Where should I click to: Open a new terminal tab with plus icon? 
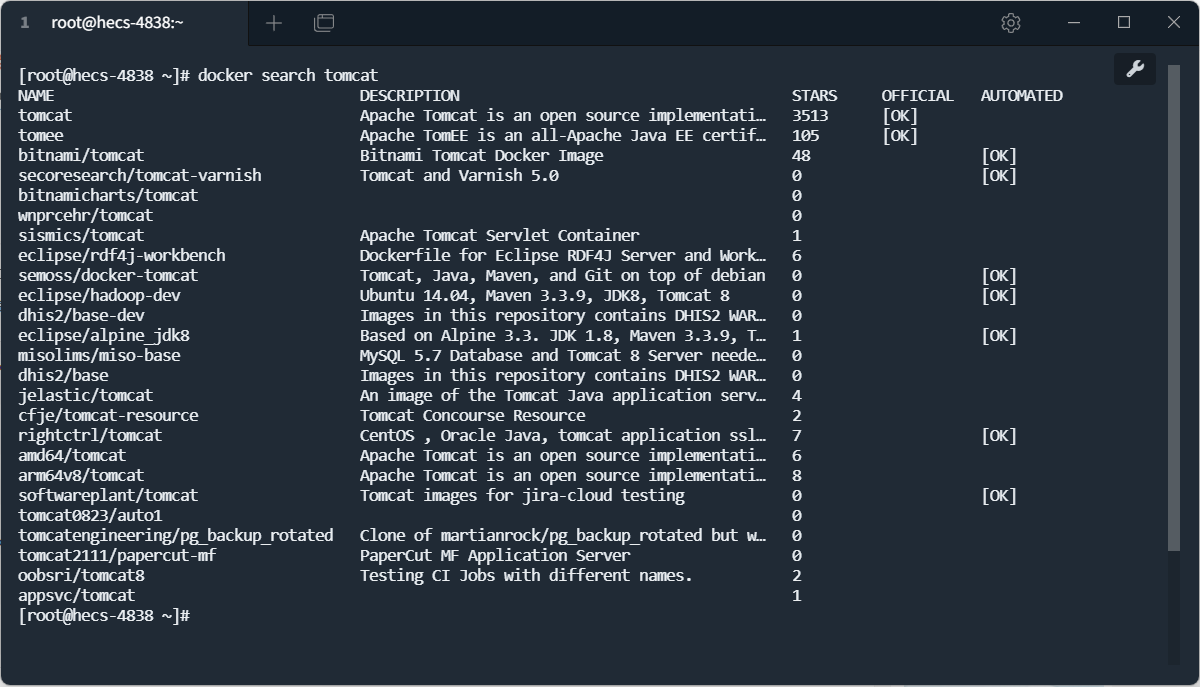[274, 23]
